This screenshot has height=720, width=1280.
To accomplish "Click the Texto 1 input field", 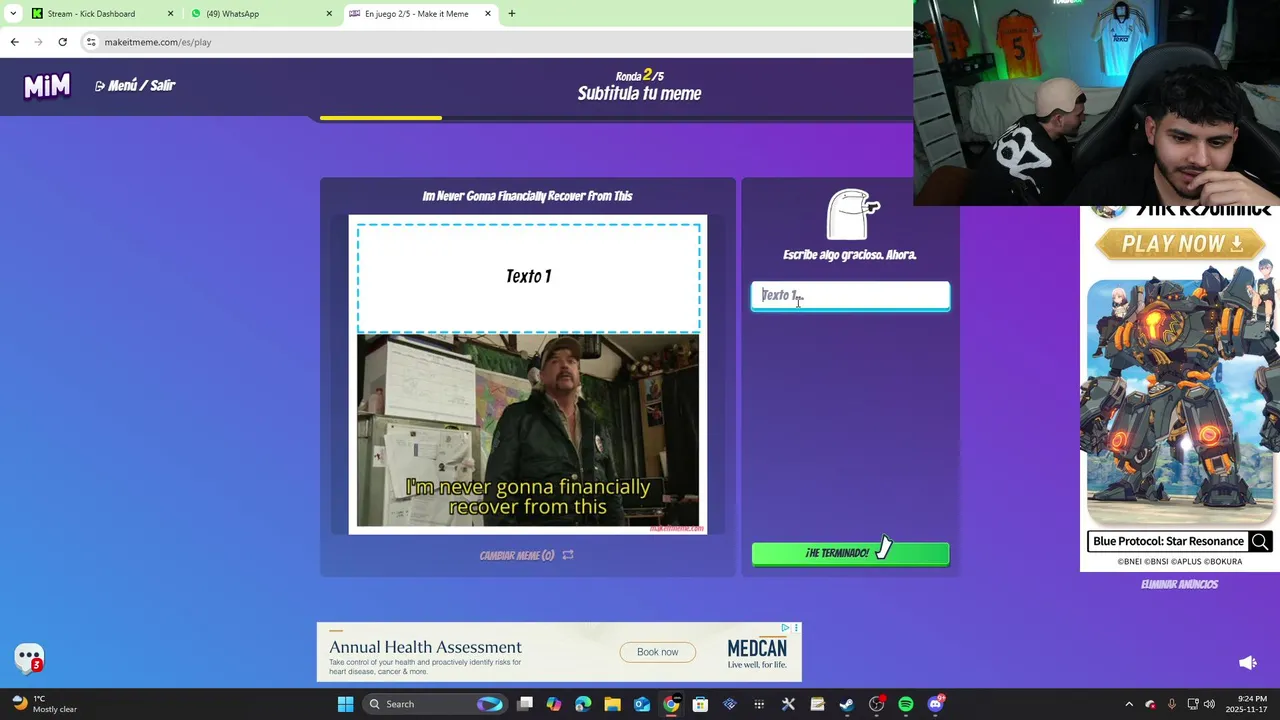I will tap(850, 295).
